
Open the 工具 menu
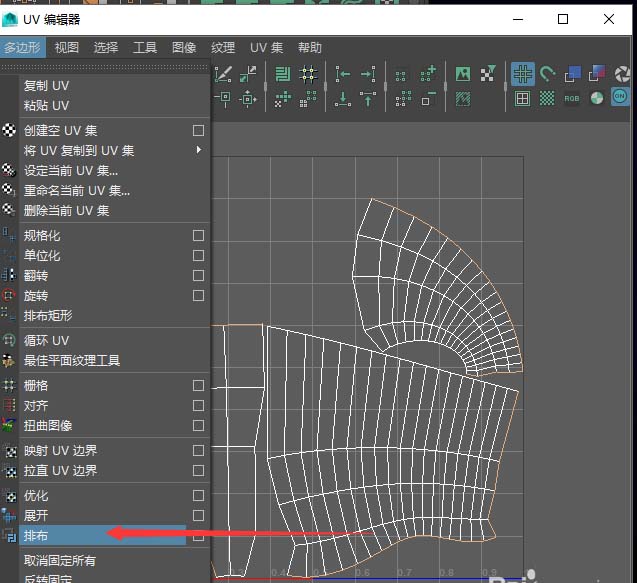point(145,48)
